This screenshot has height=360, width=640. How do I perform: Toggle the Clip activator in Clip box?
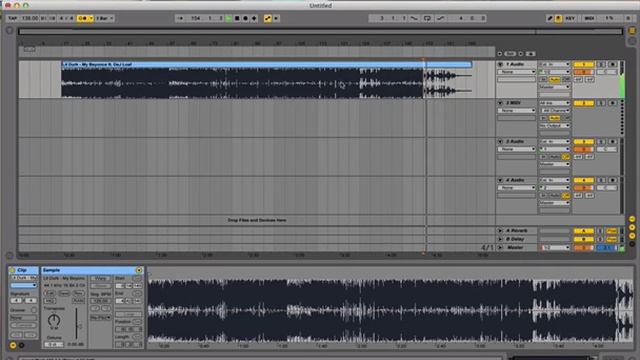click(12, 270)
